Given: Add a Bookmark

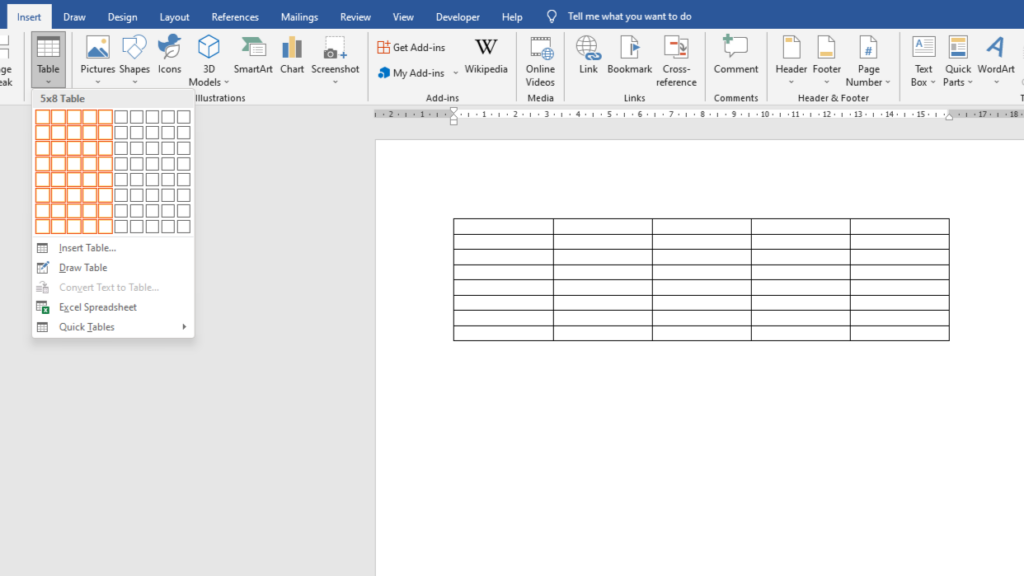Looking at the screenshot, I should pyautogui.click(x=630, y=55).
